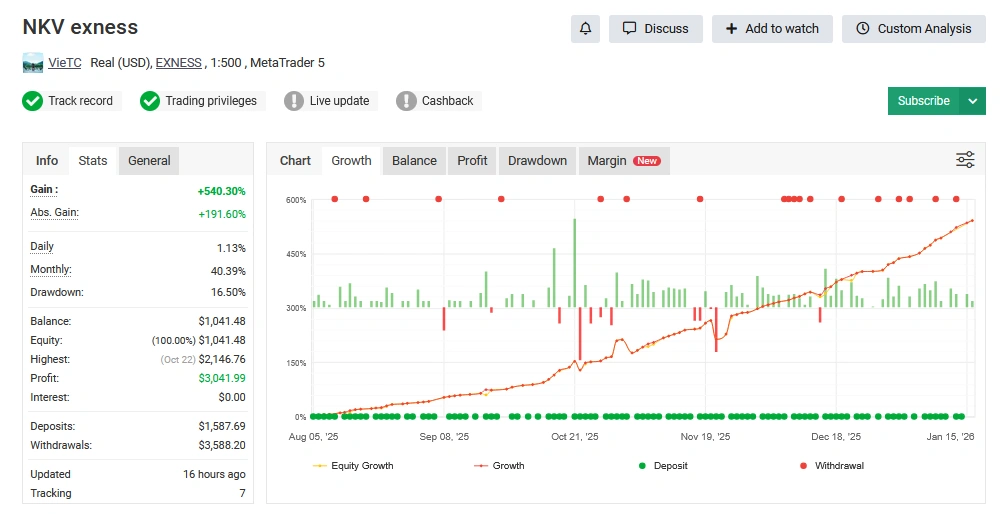Click the Add to watch button
This screenshot has width=1006, height=514.
coord(771,29)
